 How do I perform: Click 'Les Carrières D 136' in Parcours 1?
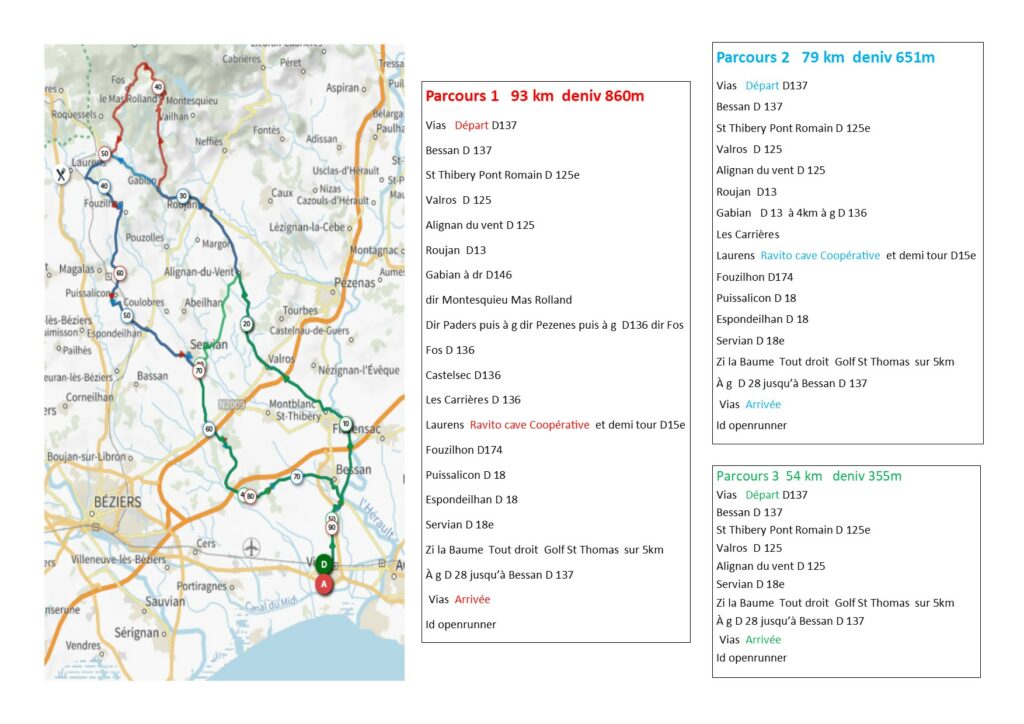tap(473, 400)
